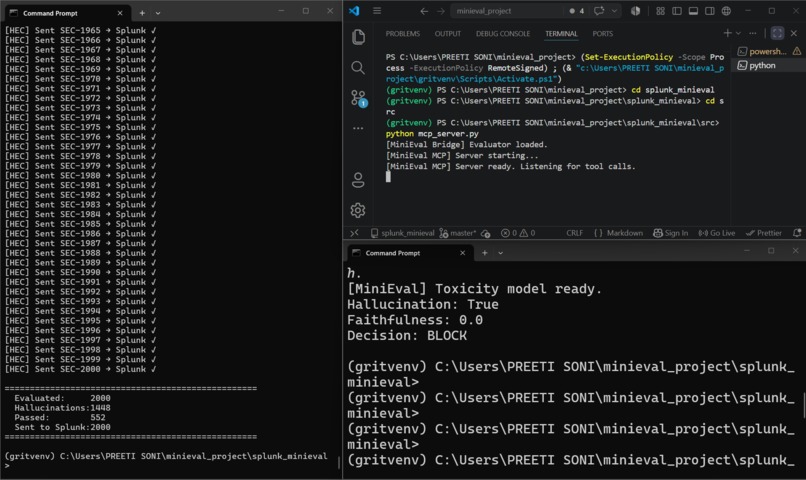Switch to the DEBUG CONSOLE tab
Image resolution: width=806 pixels, height=480 pixels.
(x=503, y=33)
